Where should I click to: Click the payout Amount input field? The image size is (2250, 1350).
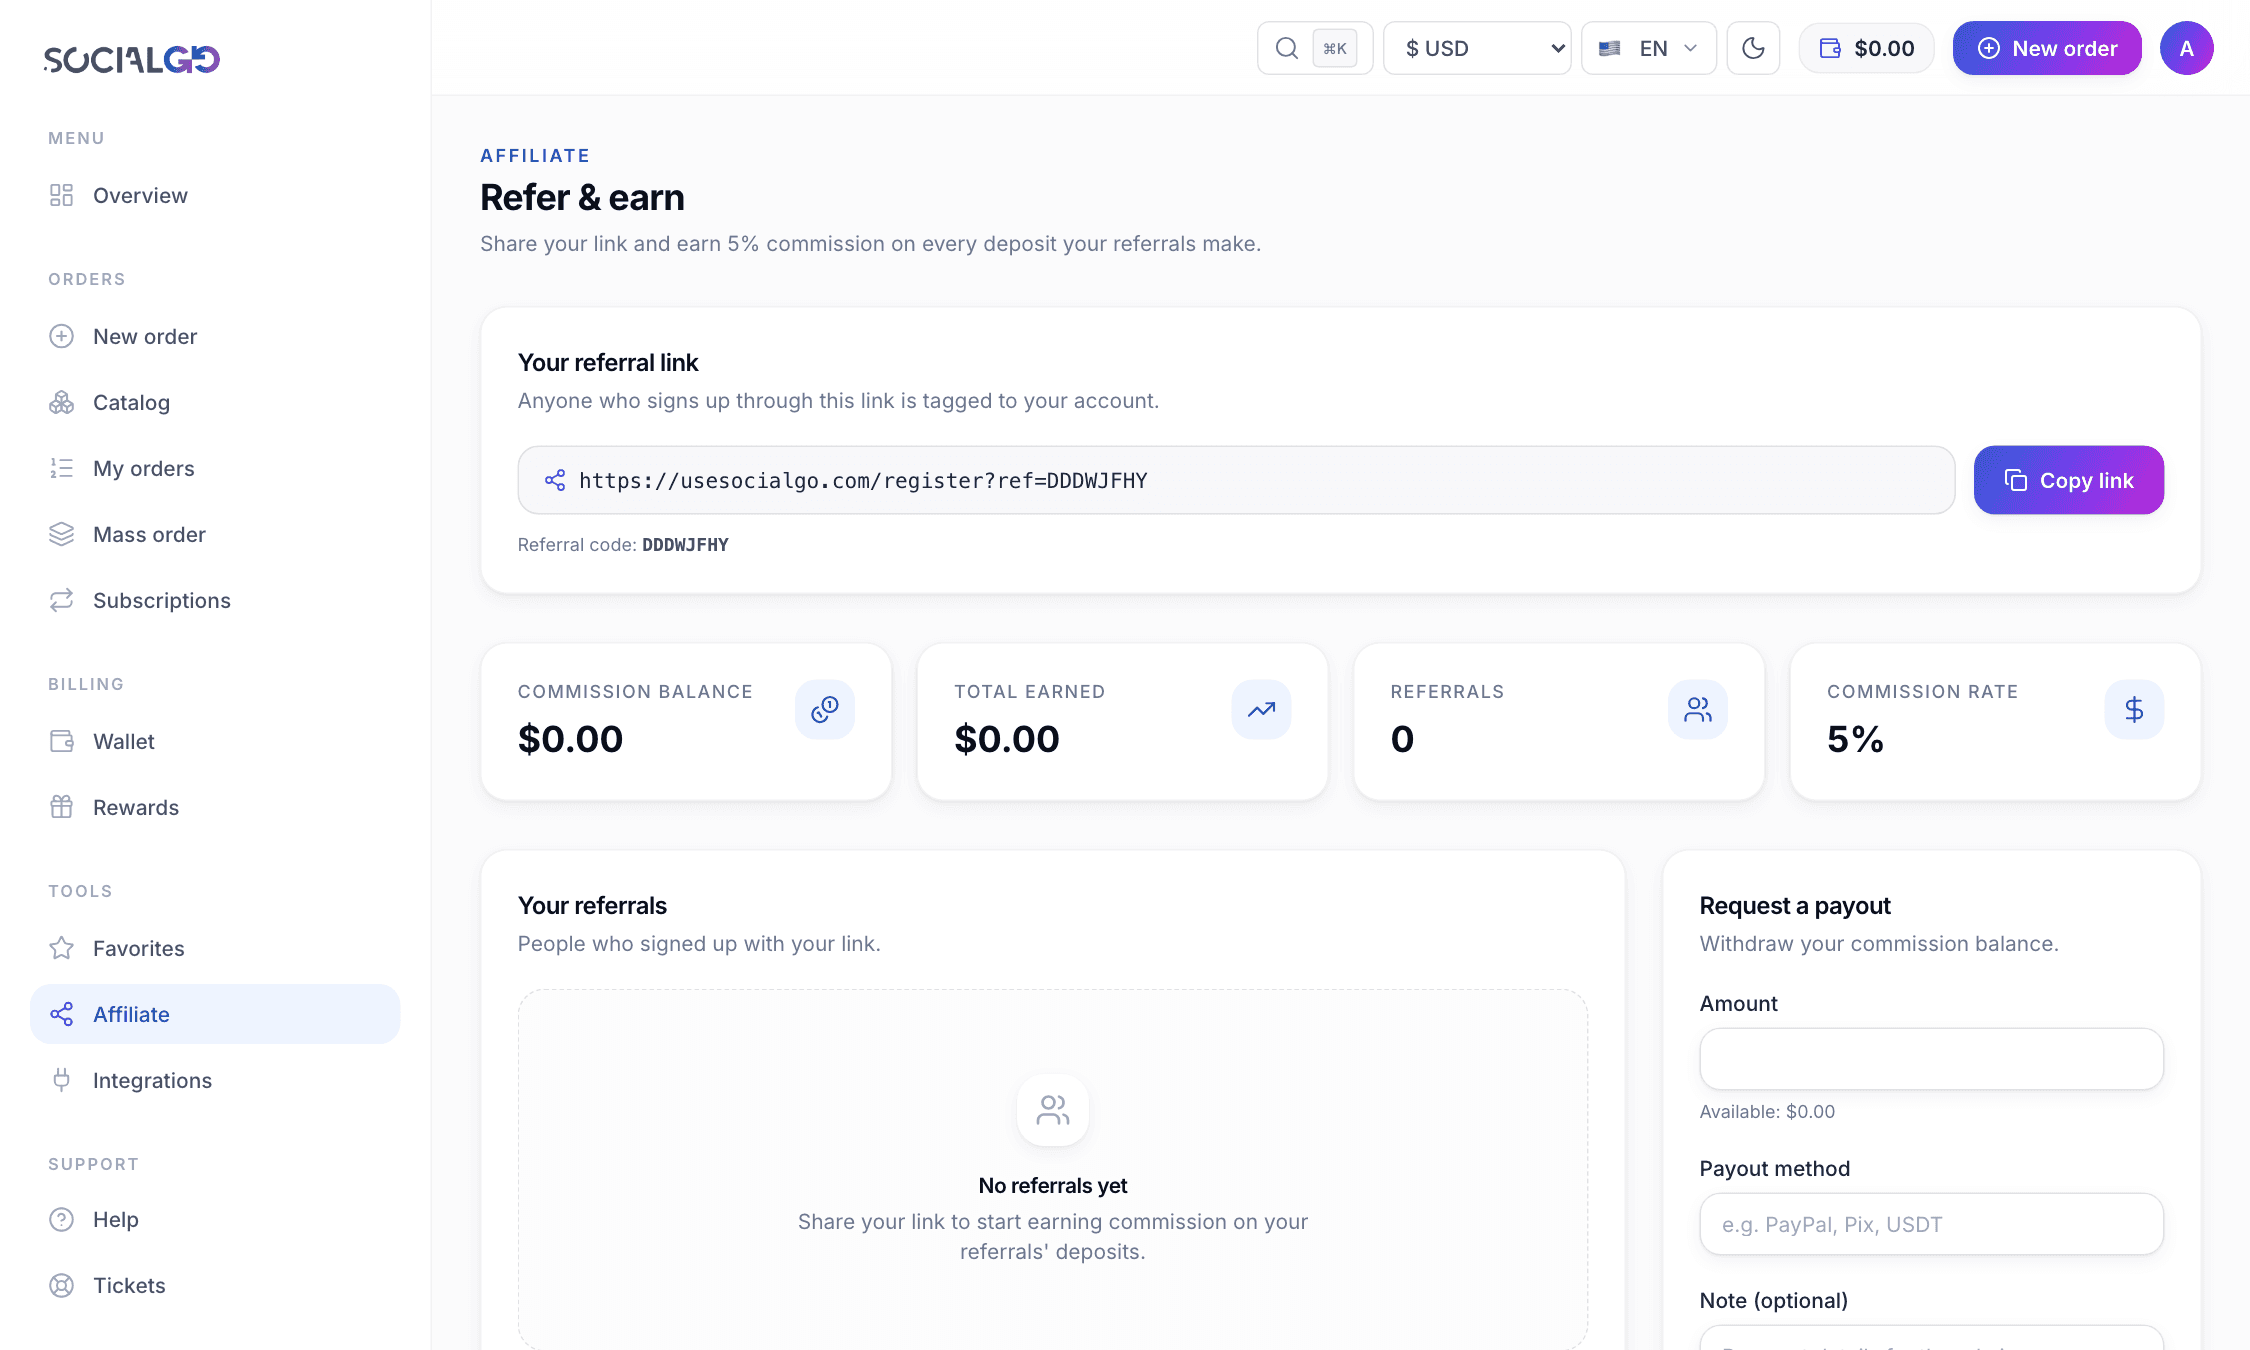(x=1931, y=1059)
